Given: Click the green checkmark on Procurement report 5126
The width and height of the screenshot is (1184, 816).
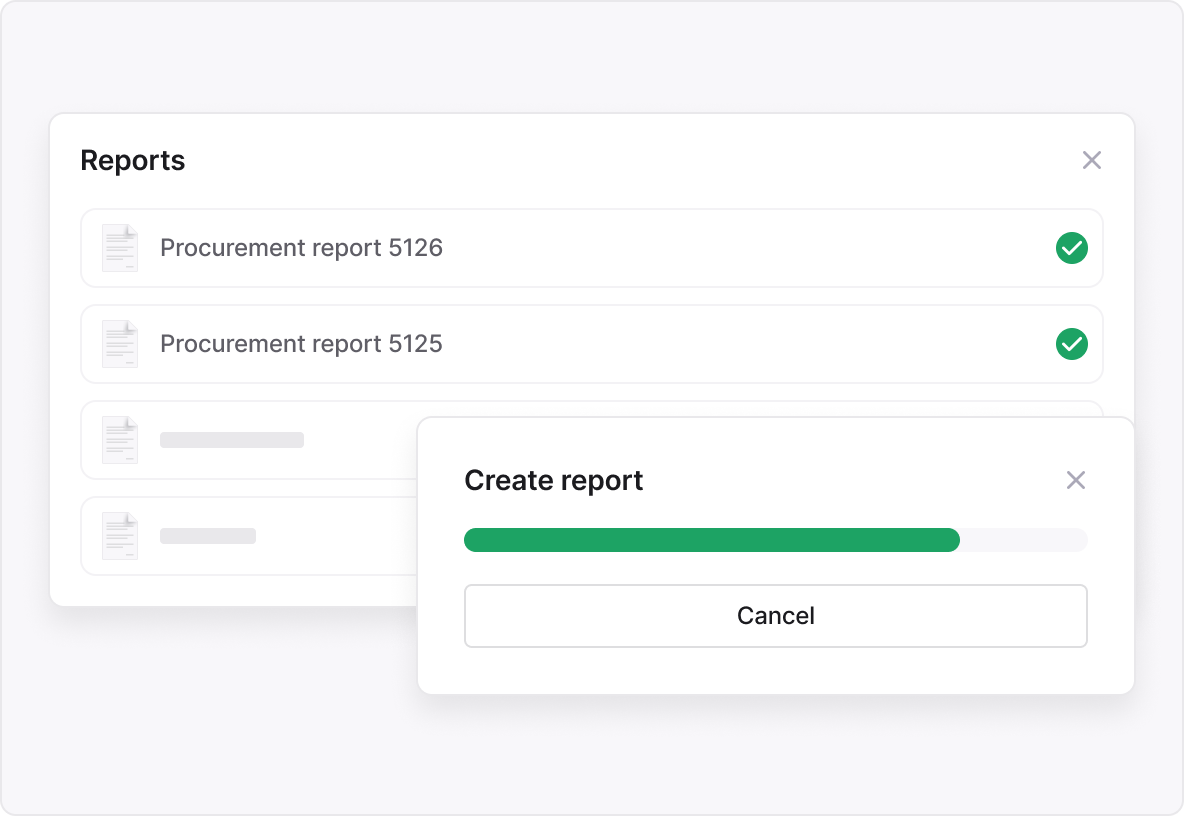Looking at the screenshot, I should [1071, 248].
